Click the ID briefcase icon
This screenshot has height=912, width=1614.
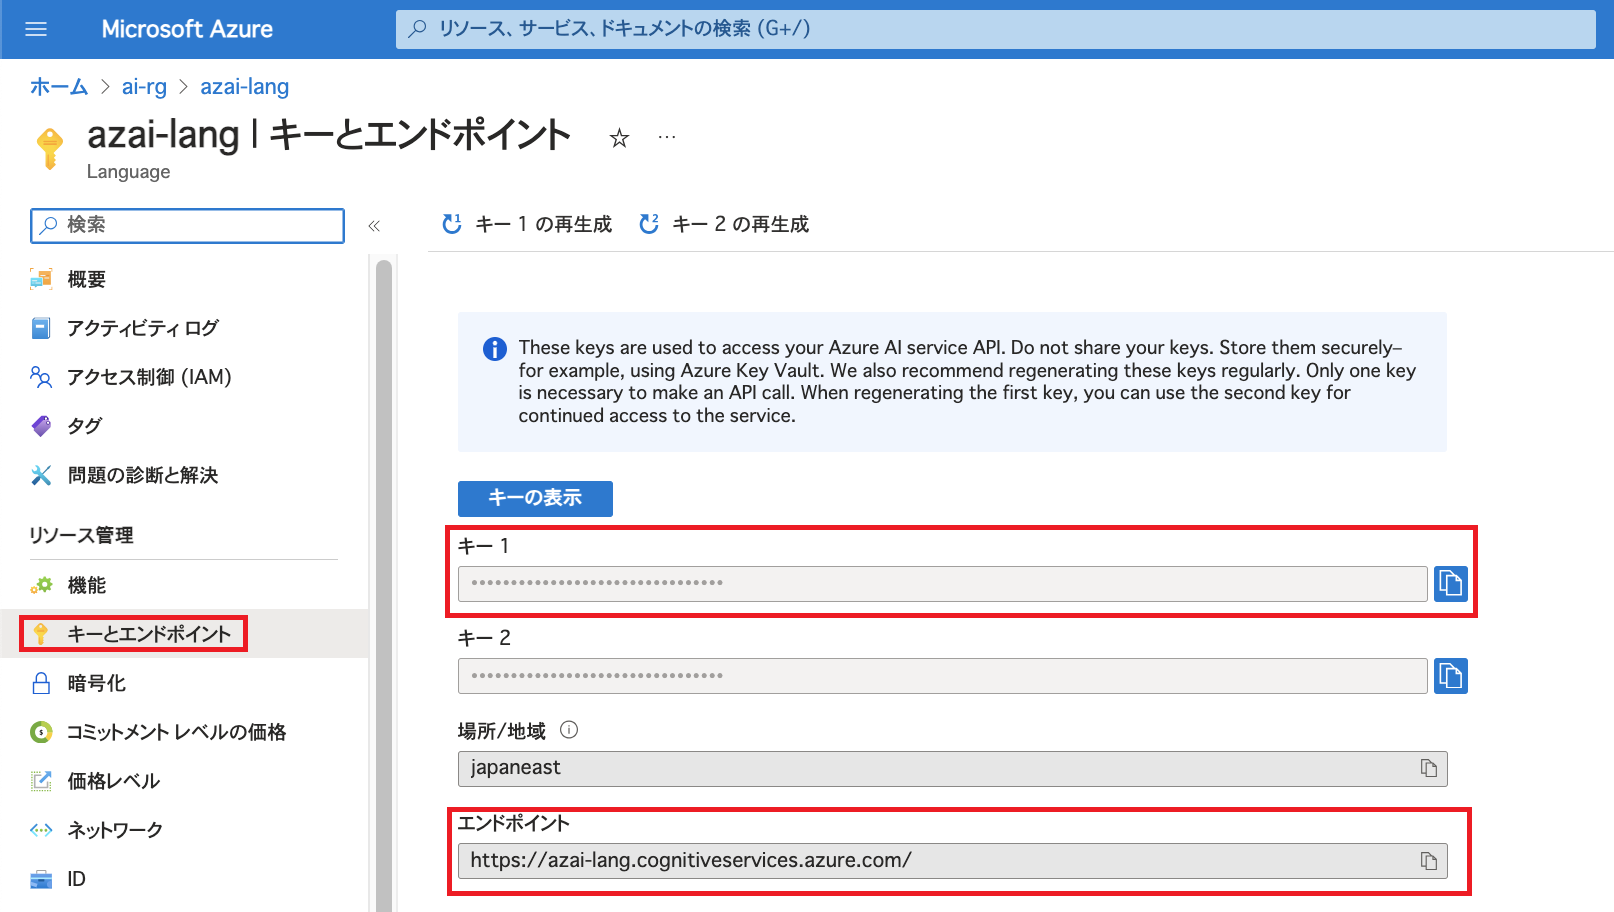(41, 879)
